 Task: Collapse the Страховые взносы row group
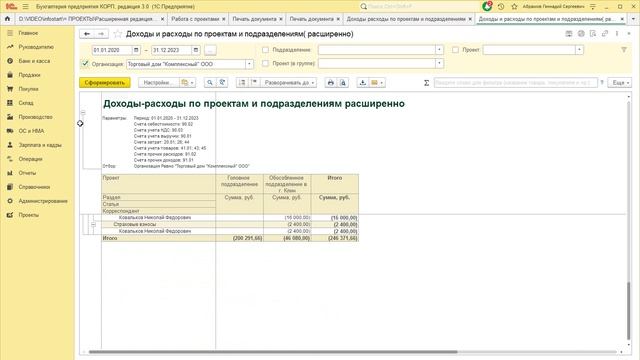click(x=93, y=224)
